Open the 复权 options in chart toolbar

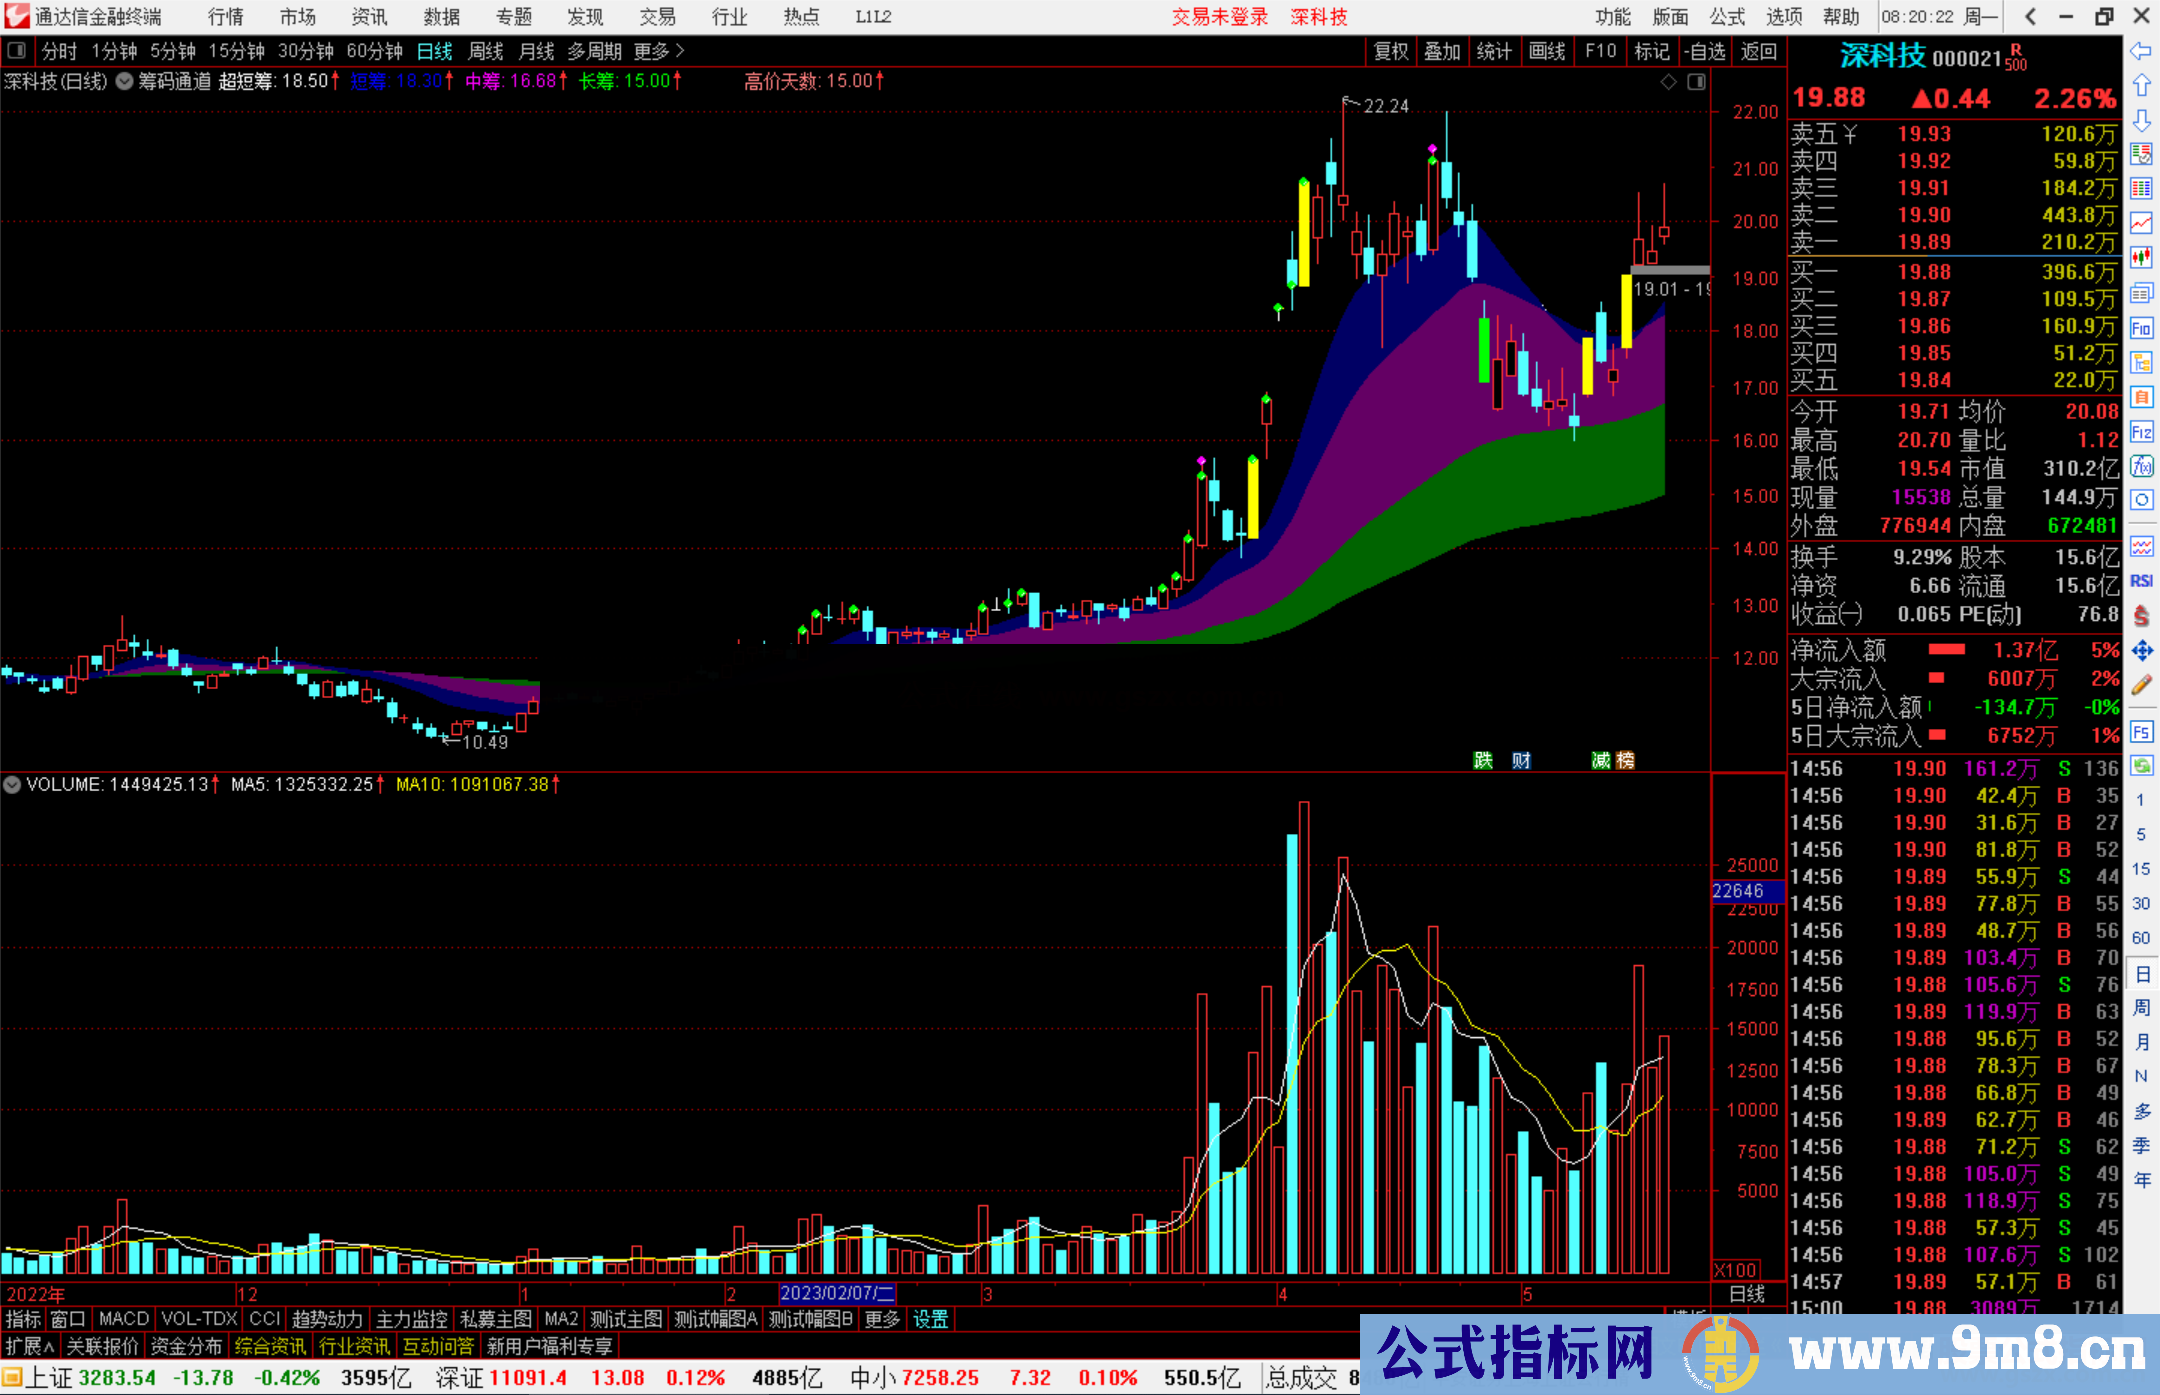pyautogui.click(x=1391, y=51)
